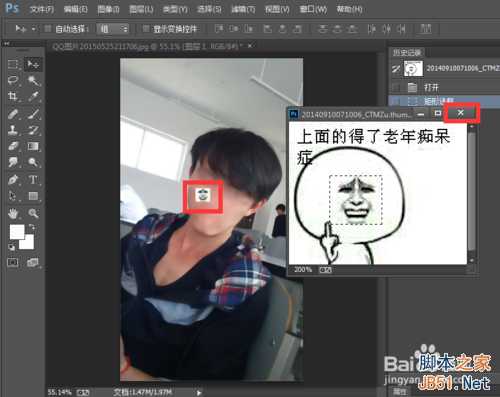Reset to default foreground and background colors
The height and width of the screenshot is (397, 500).
12,247
